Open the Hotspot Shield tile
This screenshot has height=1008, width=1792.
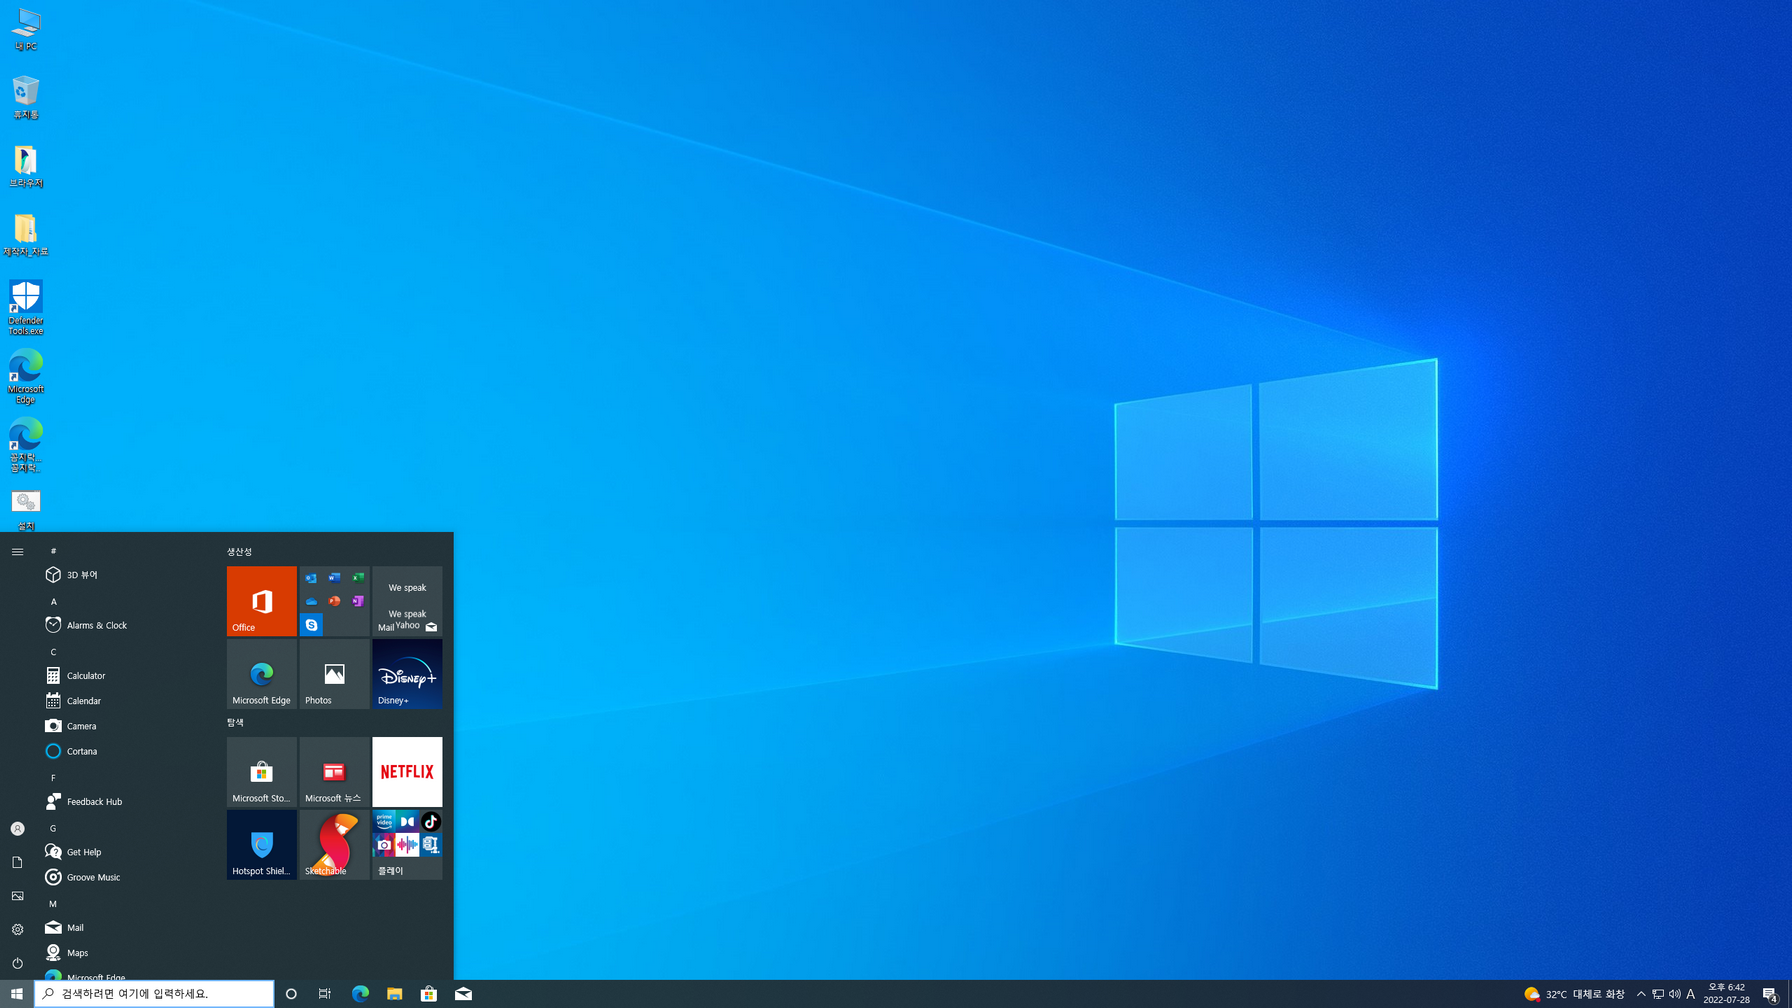coord(261,845)
